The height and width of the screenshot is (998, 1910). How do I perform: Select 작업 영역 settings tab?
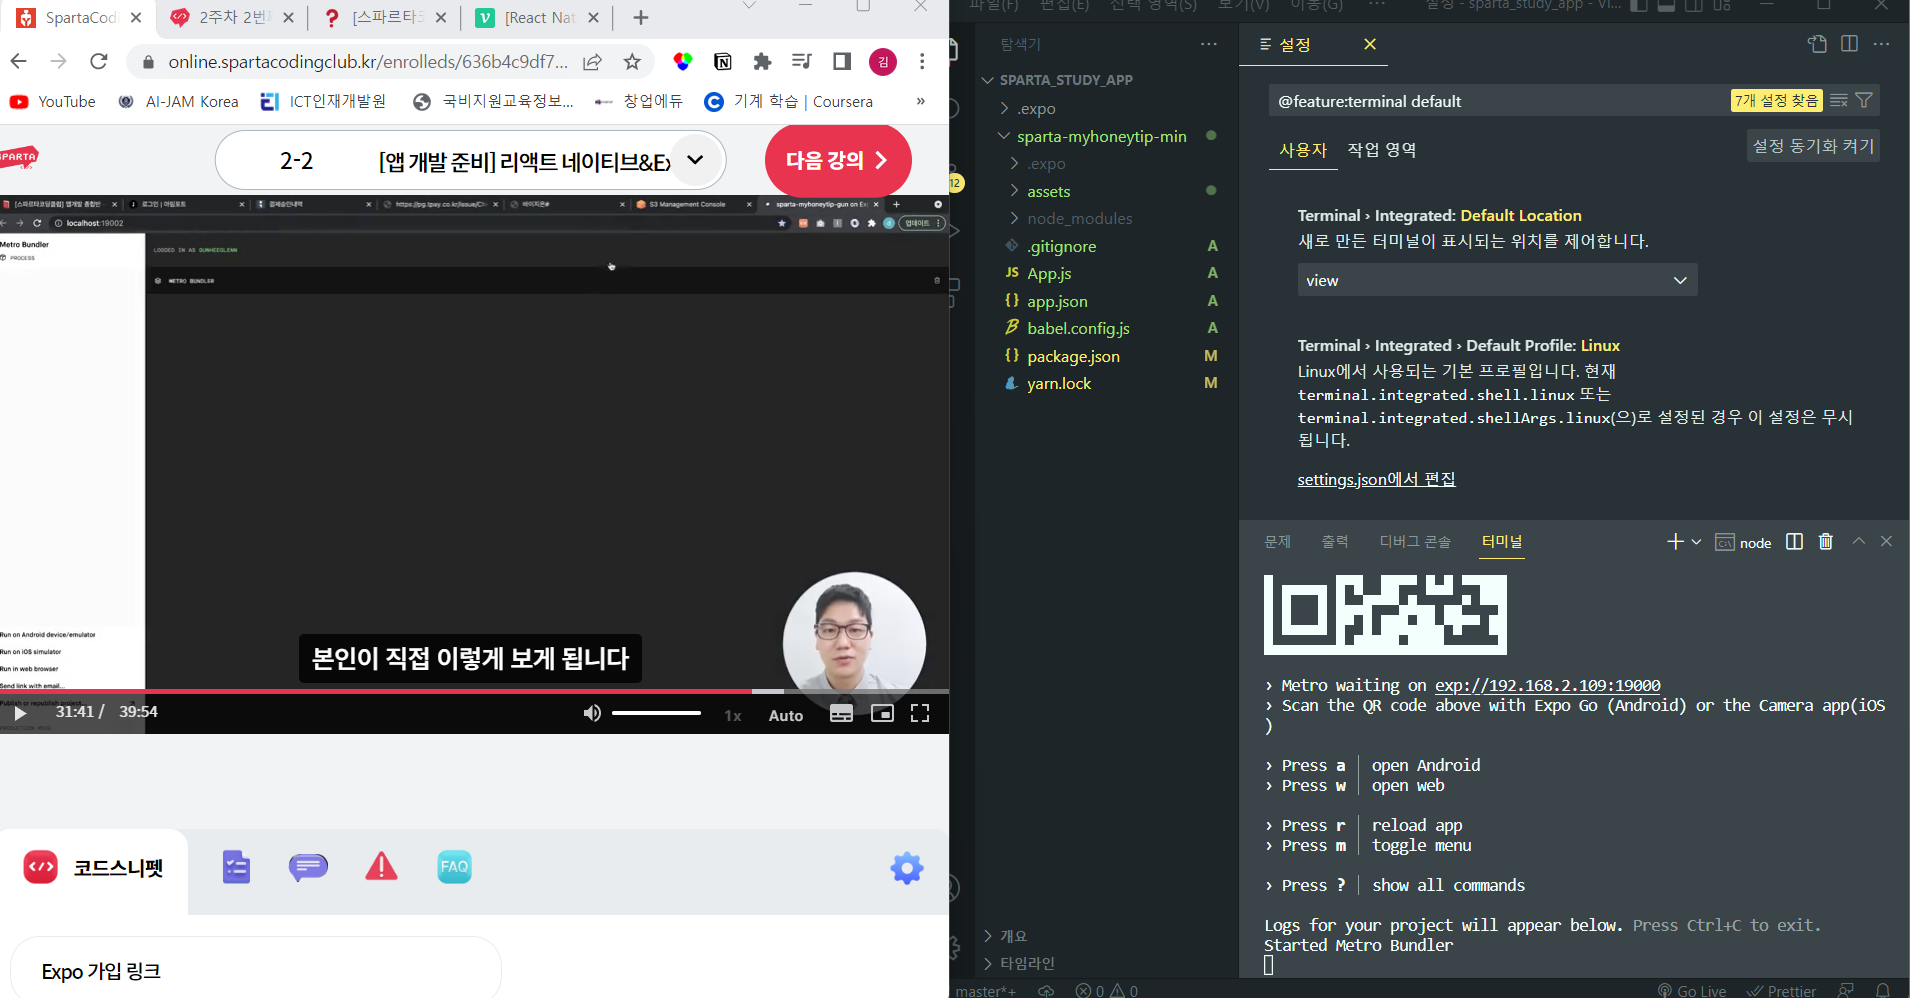pos(1381,150)
